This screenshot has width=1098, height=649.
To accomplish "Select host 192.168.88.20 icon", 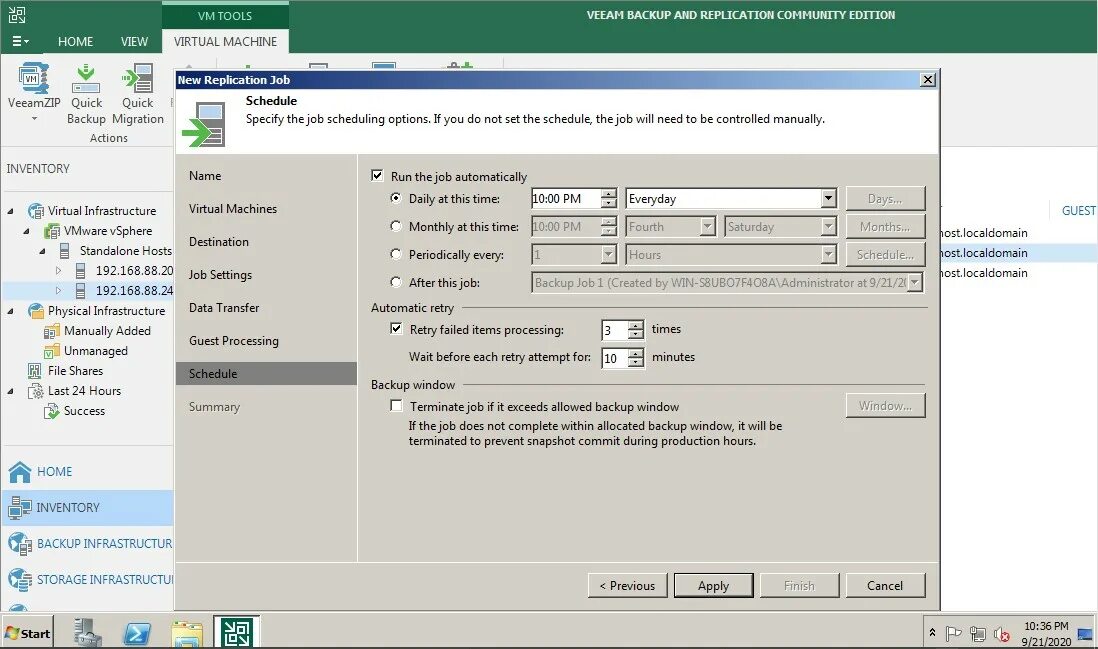I will [81, 270].
